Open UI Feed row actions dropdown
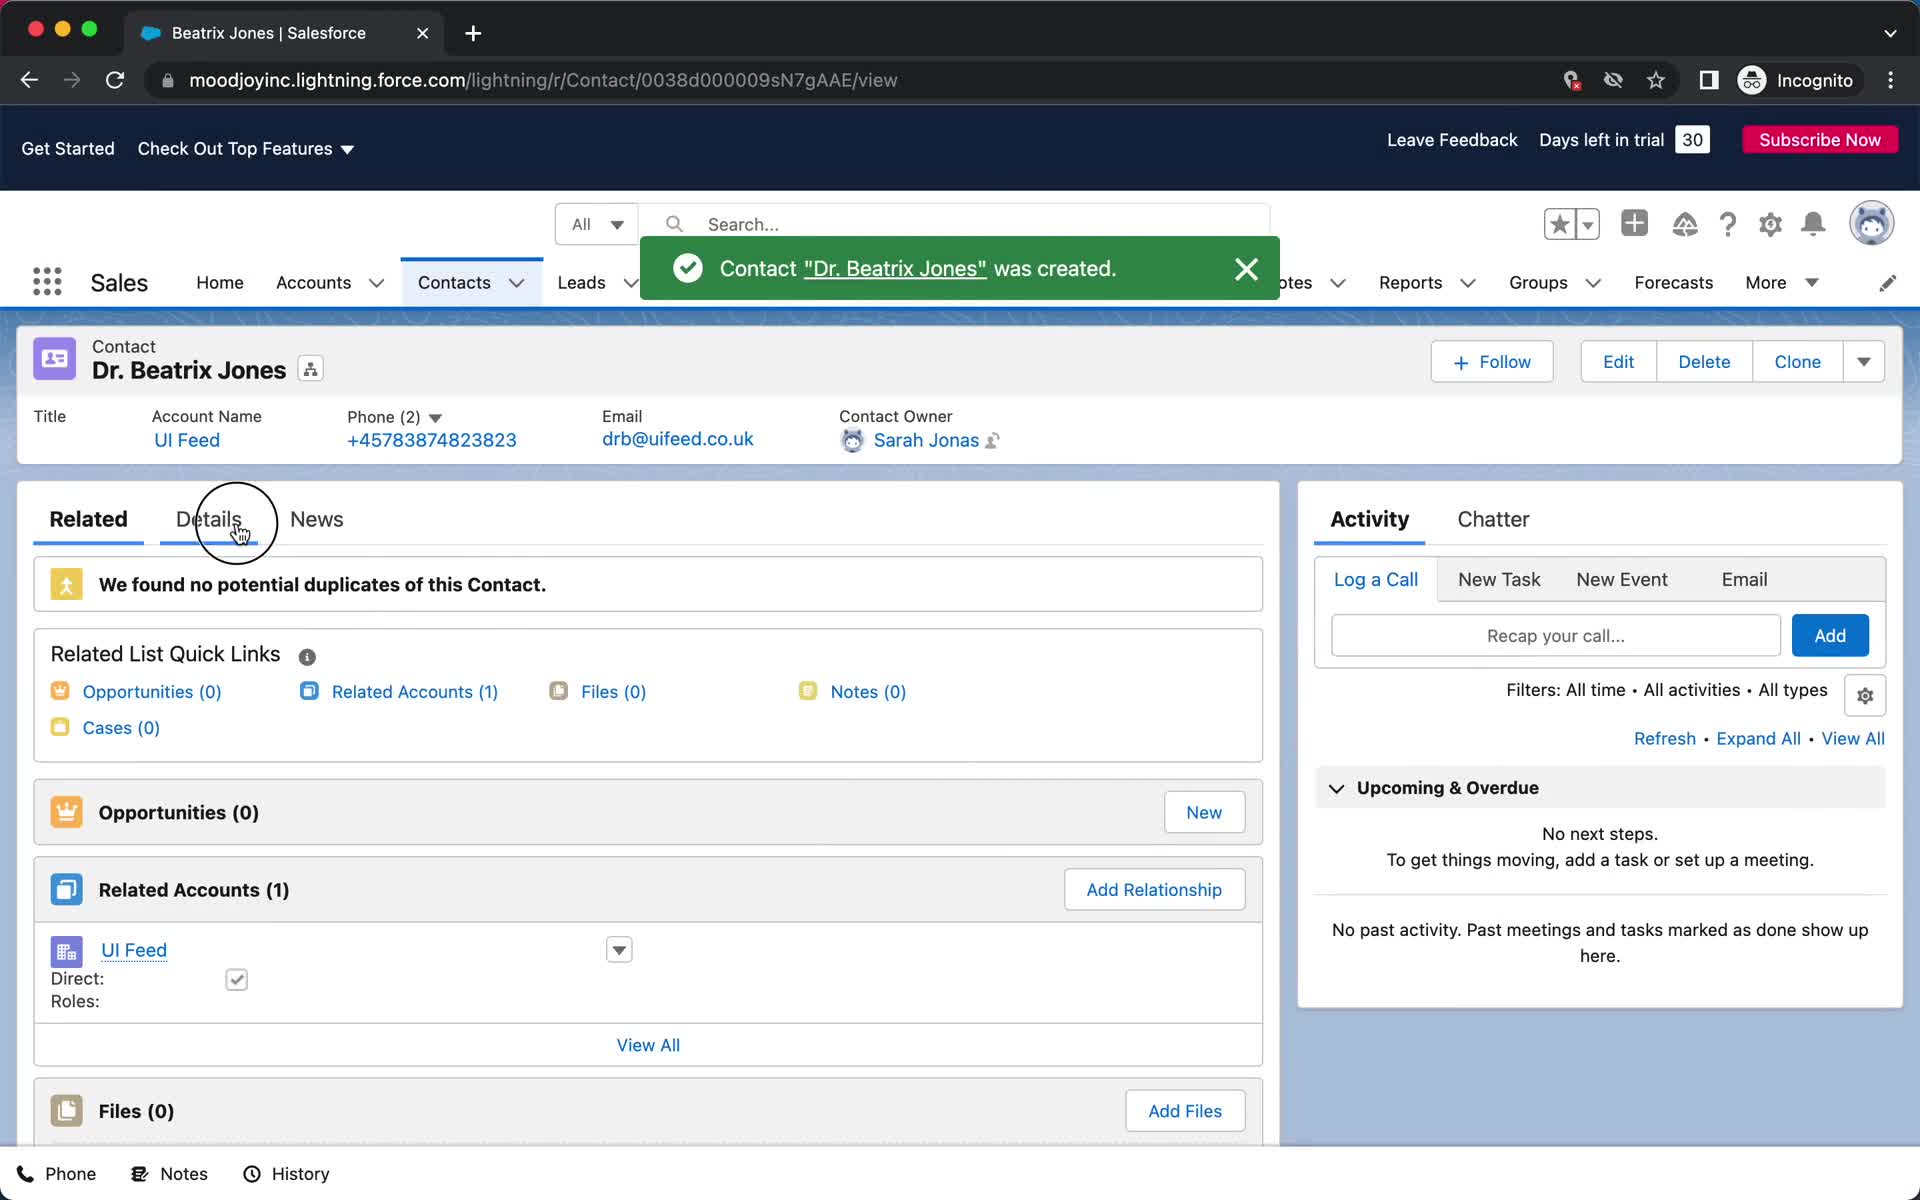The width and height of the screenshot is (1920, 1200). tap(619, 950)
